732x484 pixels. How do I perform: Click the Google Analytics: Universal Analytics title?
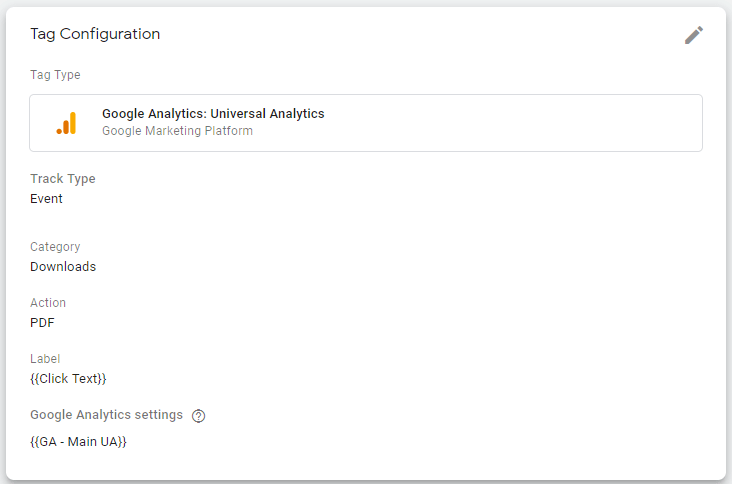pos(213,113)
